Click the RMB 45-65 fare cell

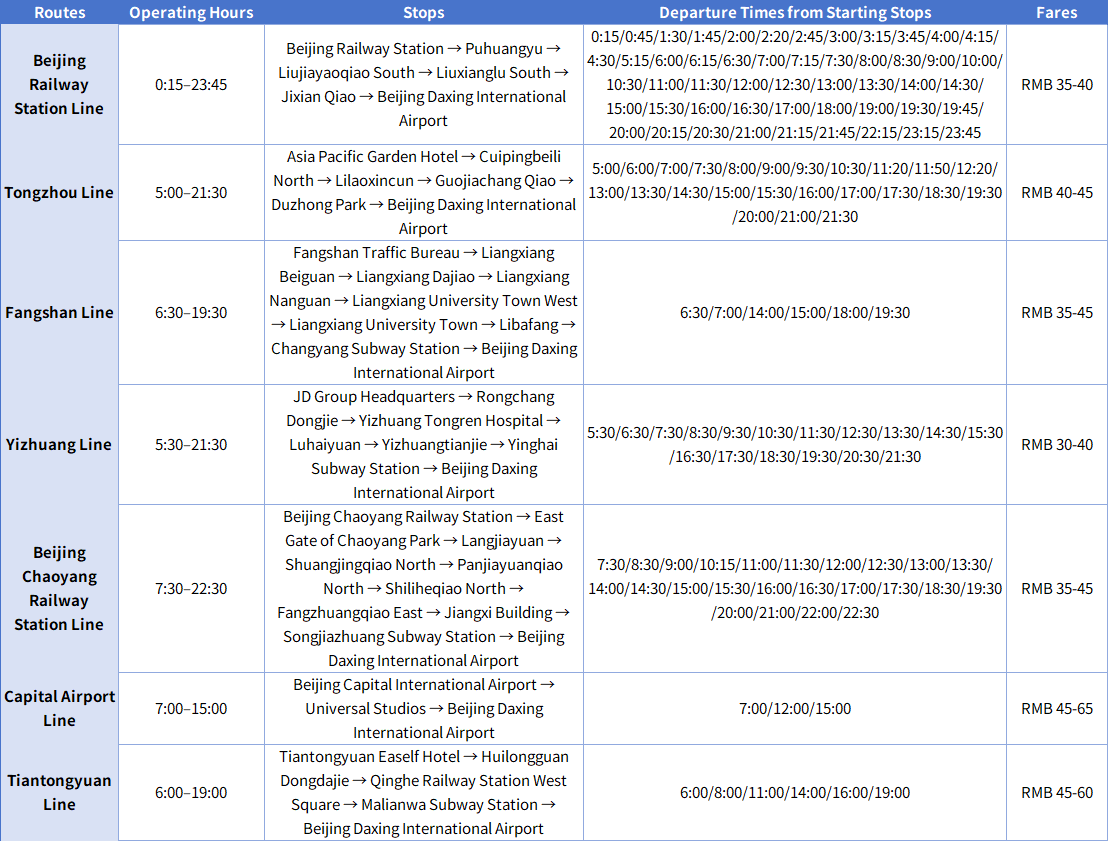[1057, 708]
